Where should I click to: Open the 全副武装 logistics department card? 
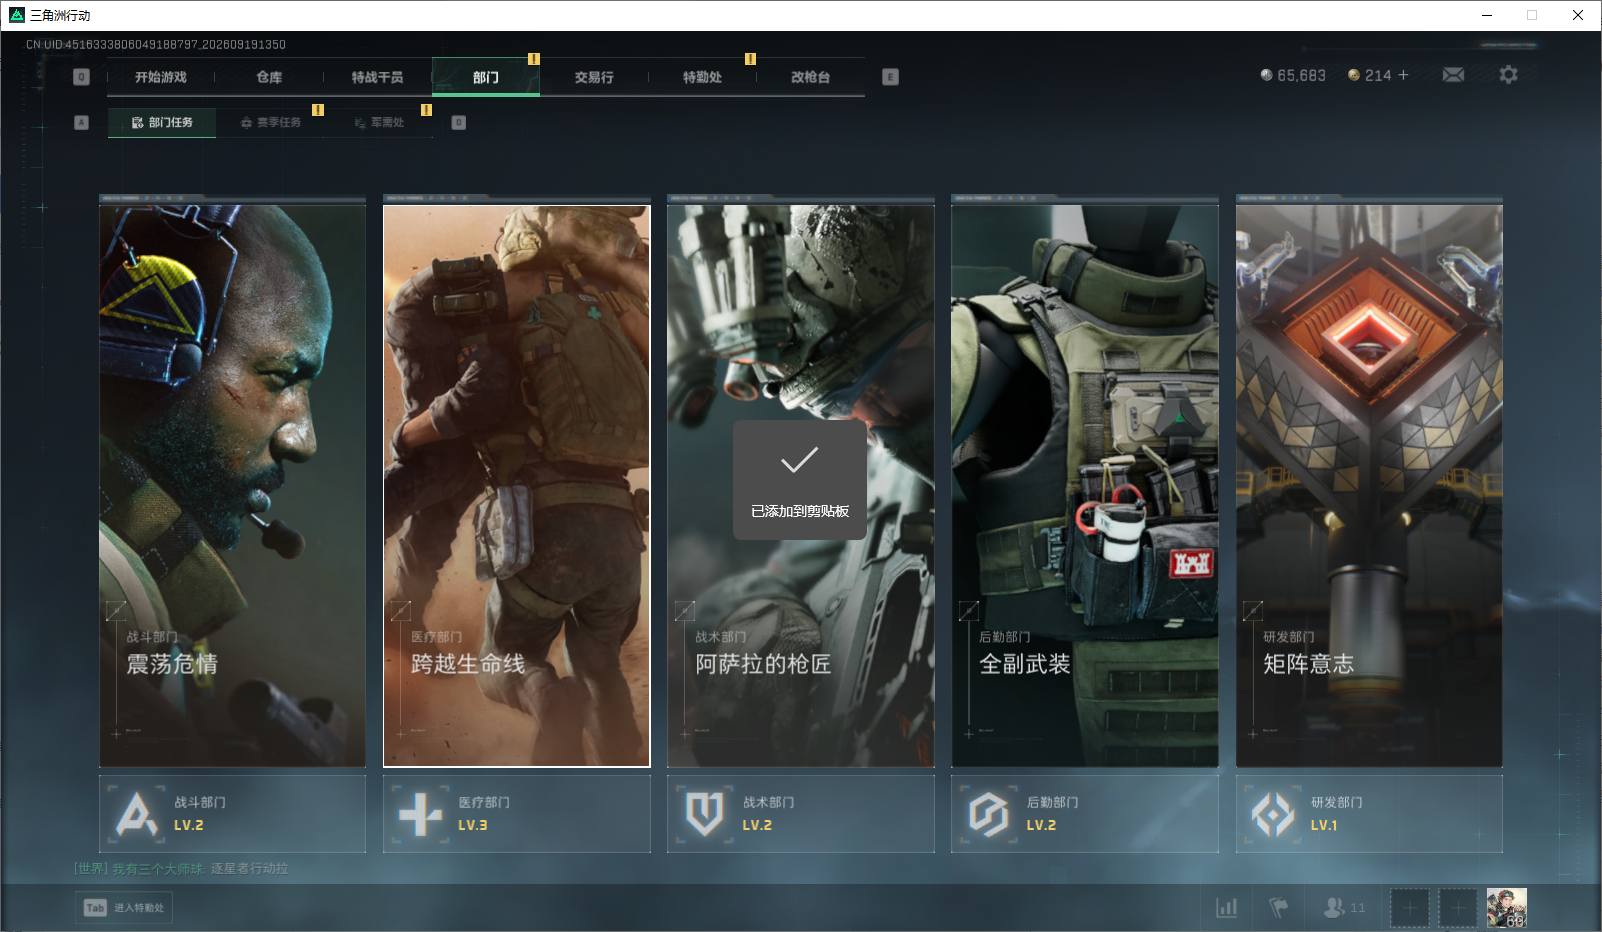[x=1085, y=486]
